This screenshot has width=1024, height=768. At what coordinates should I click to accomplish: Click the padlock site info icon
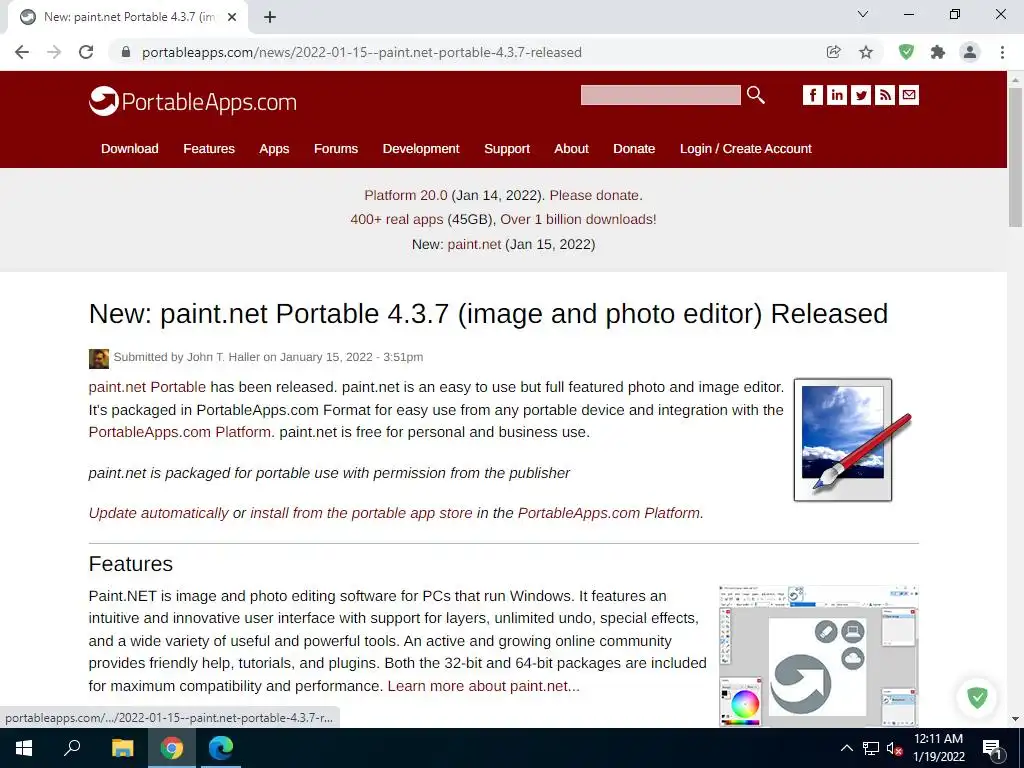[x=126, y=52]
